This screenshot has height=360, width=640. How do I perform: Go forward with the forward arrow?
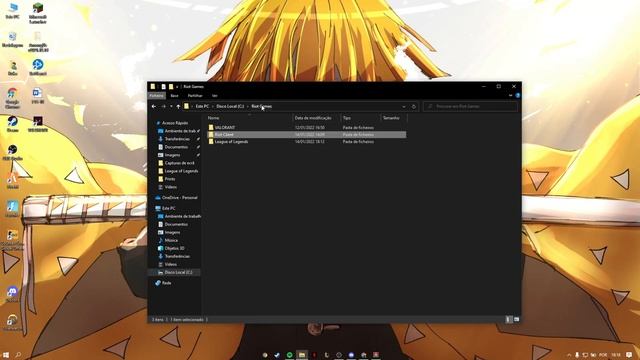(163, 107)
